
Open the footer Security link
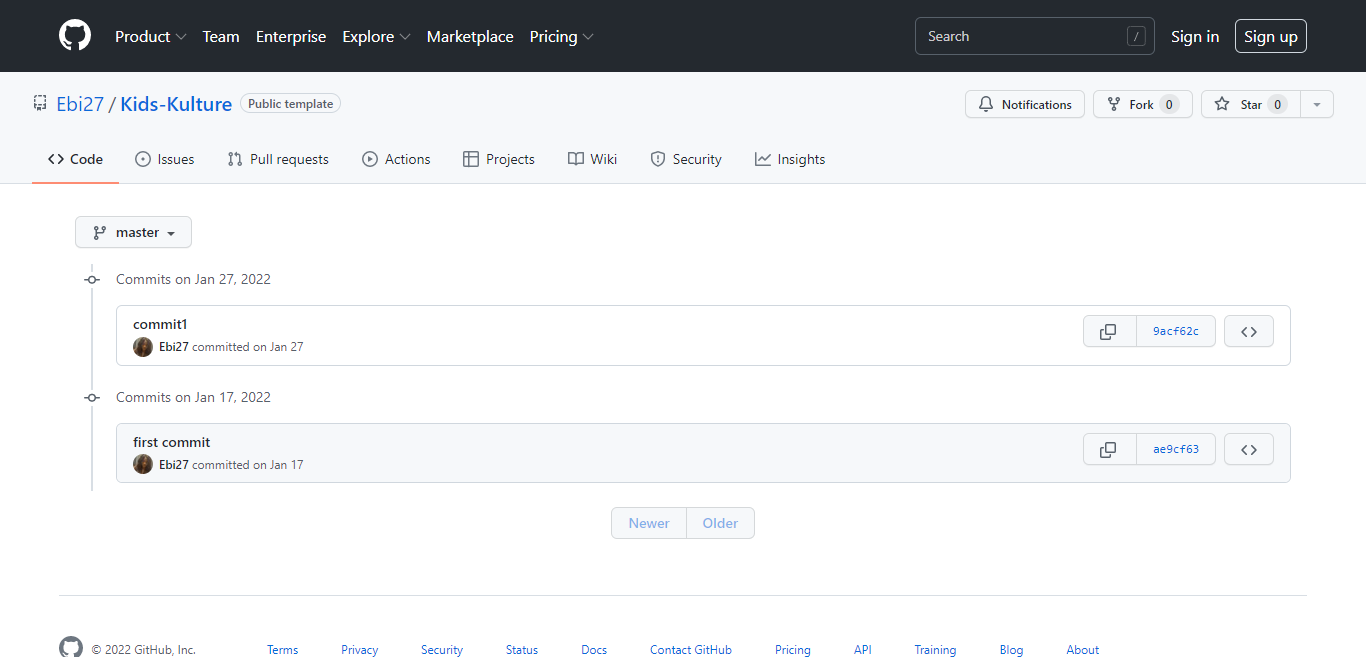(x=442, y=650)
